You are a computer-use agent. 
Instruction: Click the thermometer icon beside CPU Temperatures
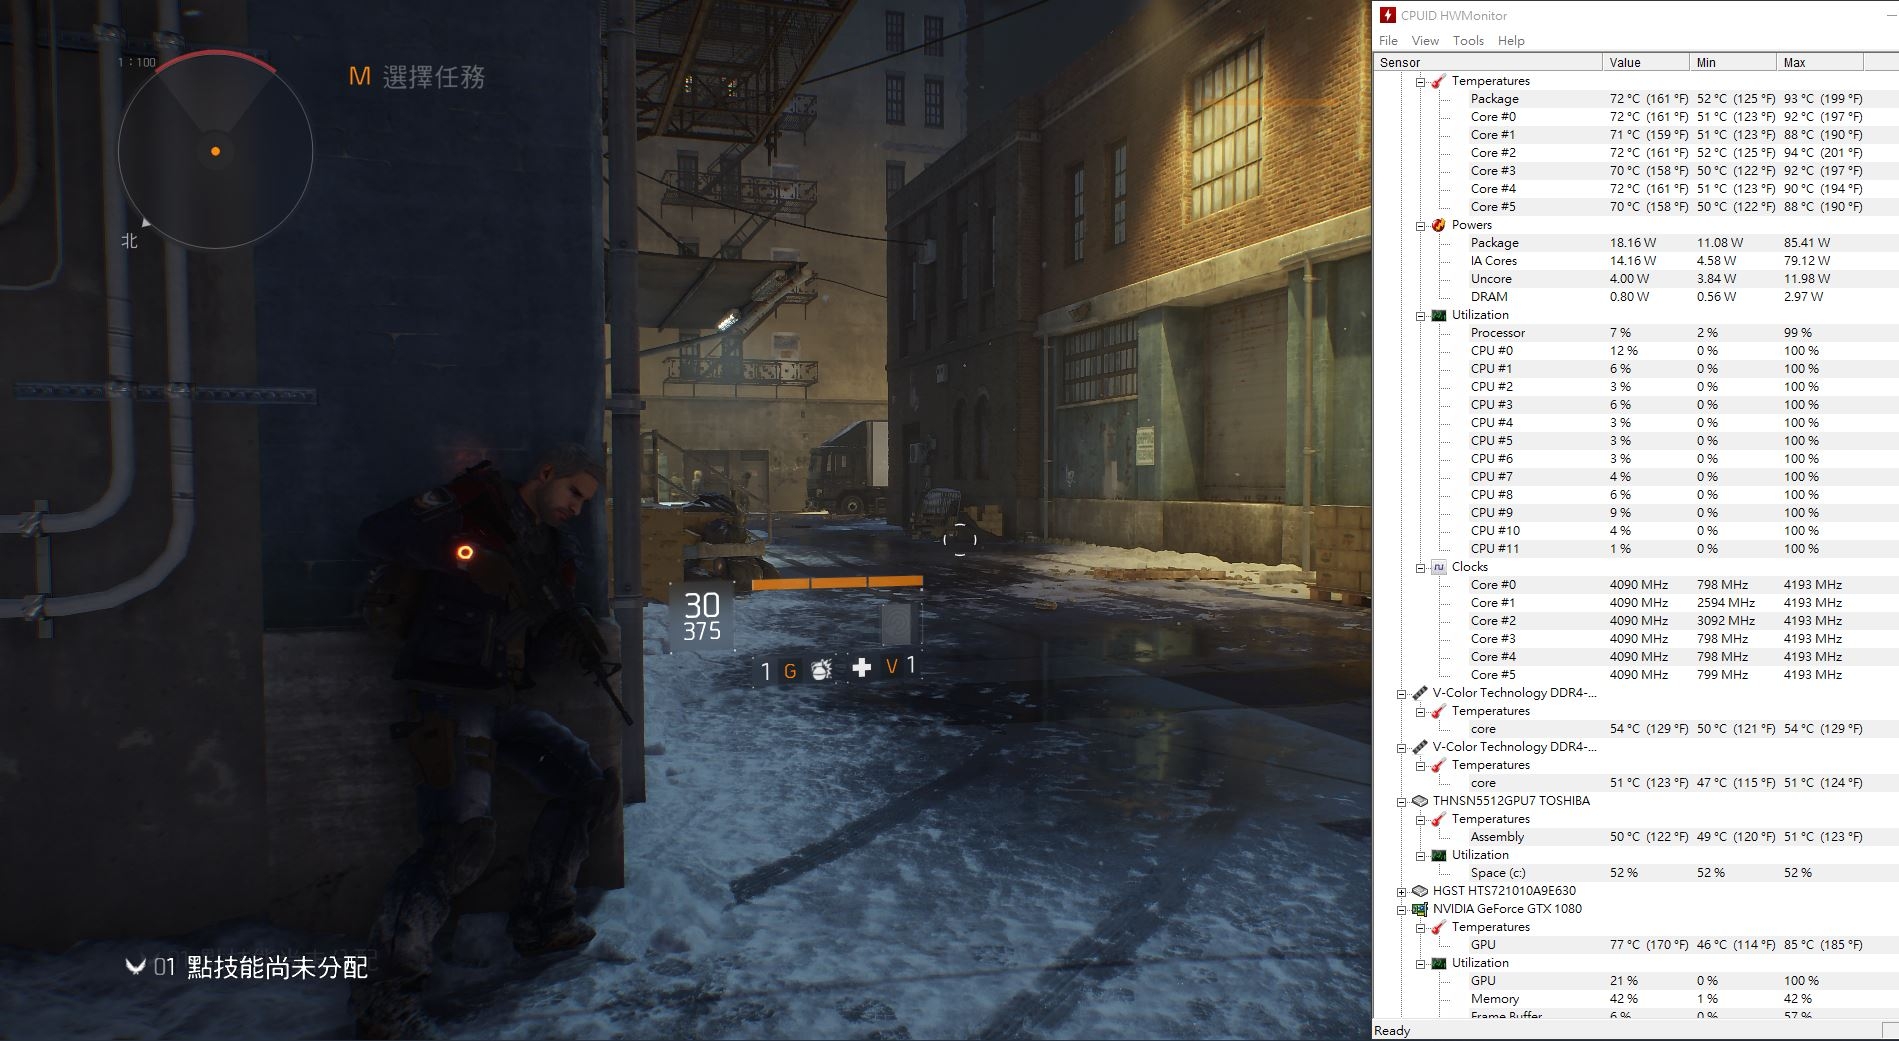pos(1438,81)
